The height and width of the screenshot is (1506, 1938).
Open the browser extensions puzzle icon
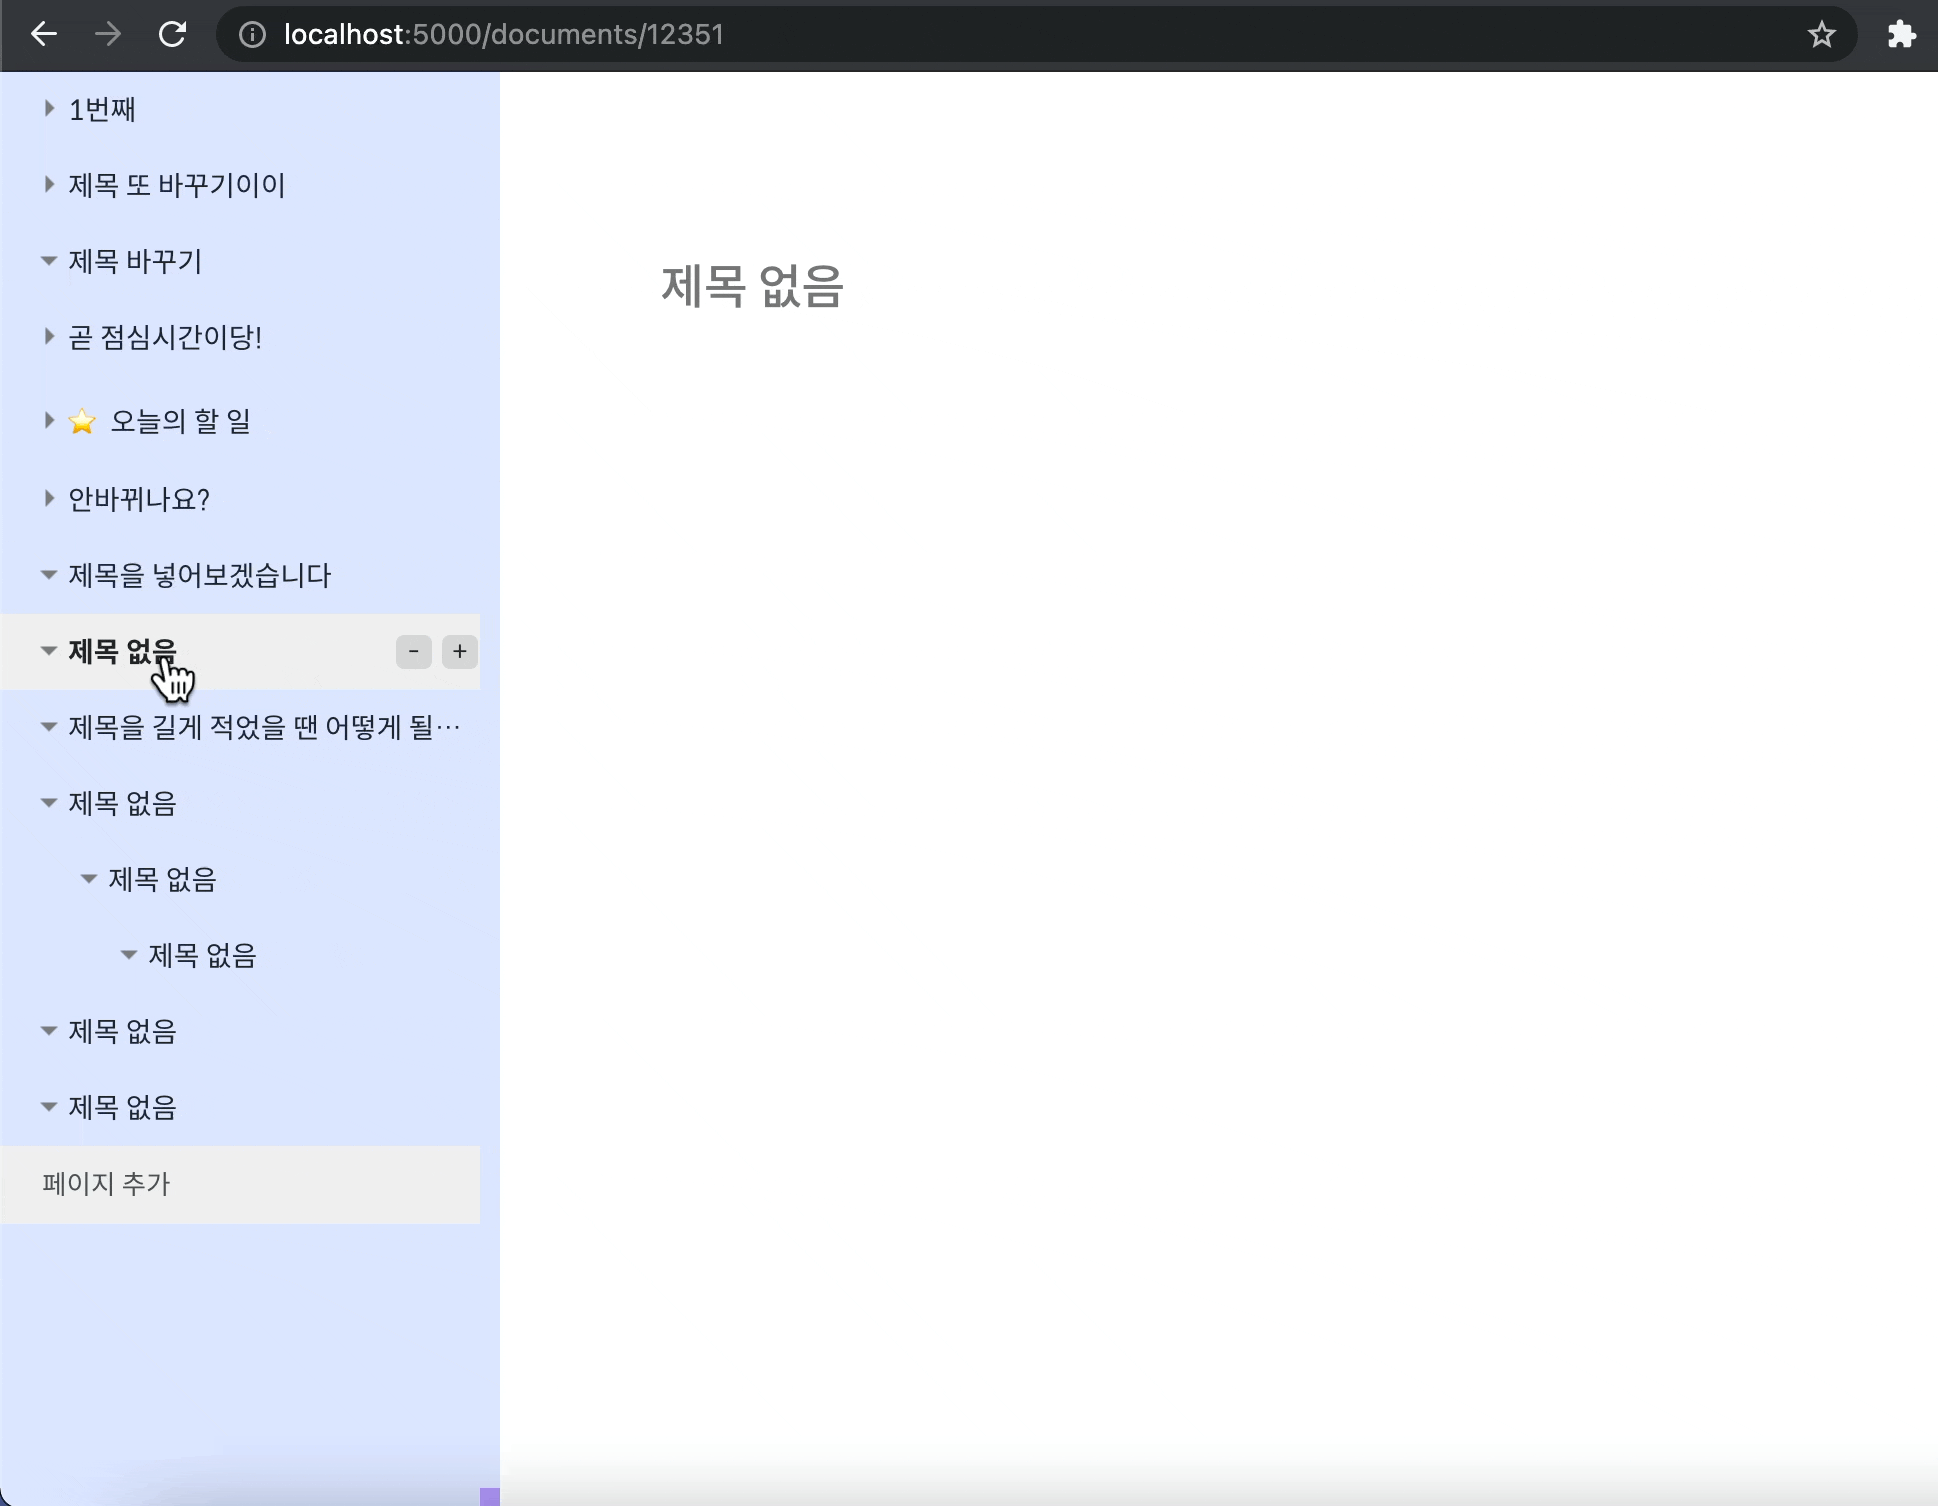[x=1901, y=35]
